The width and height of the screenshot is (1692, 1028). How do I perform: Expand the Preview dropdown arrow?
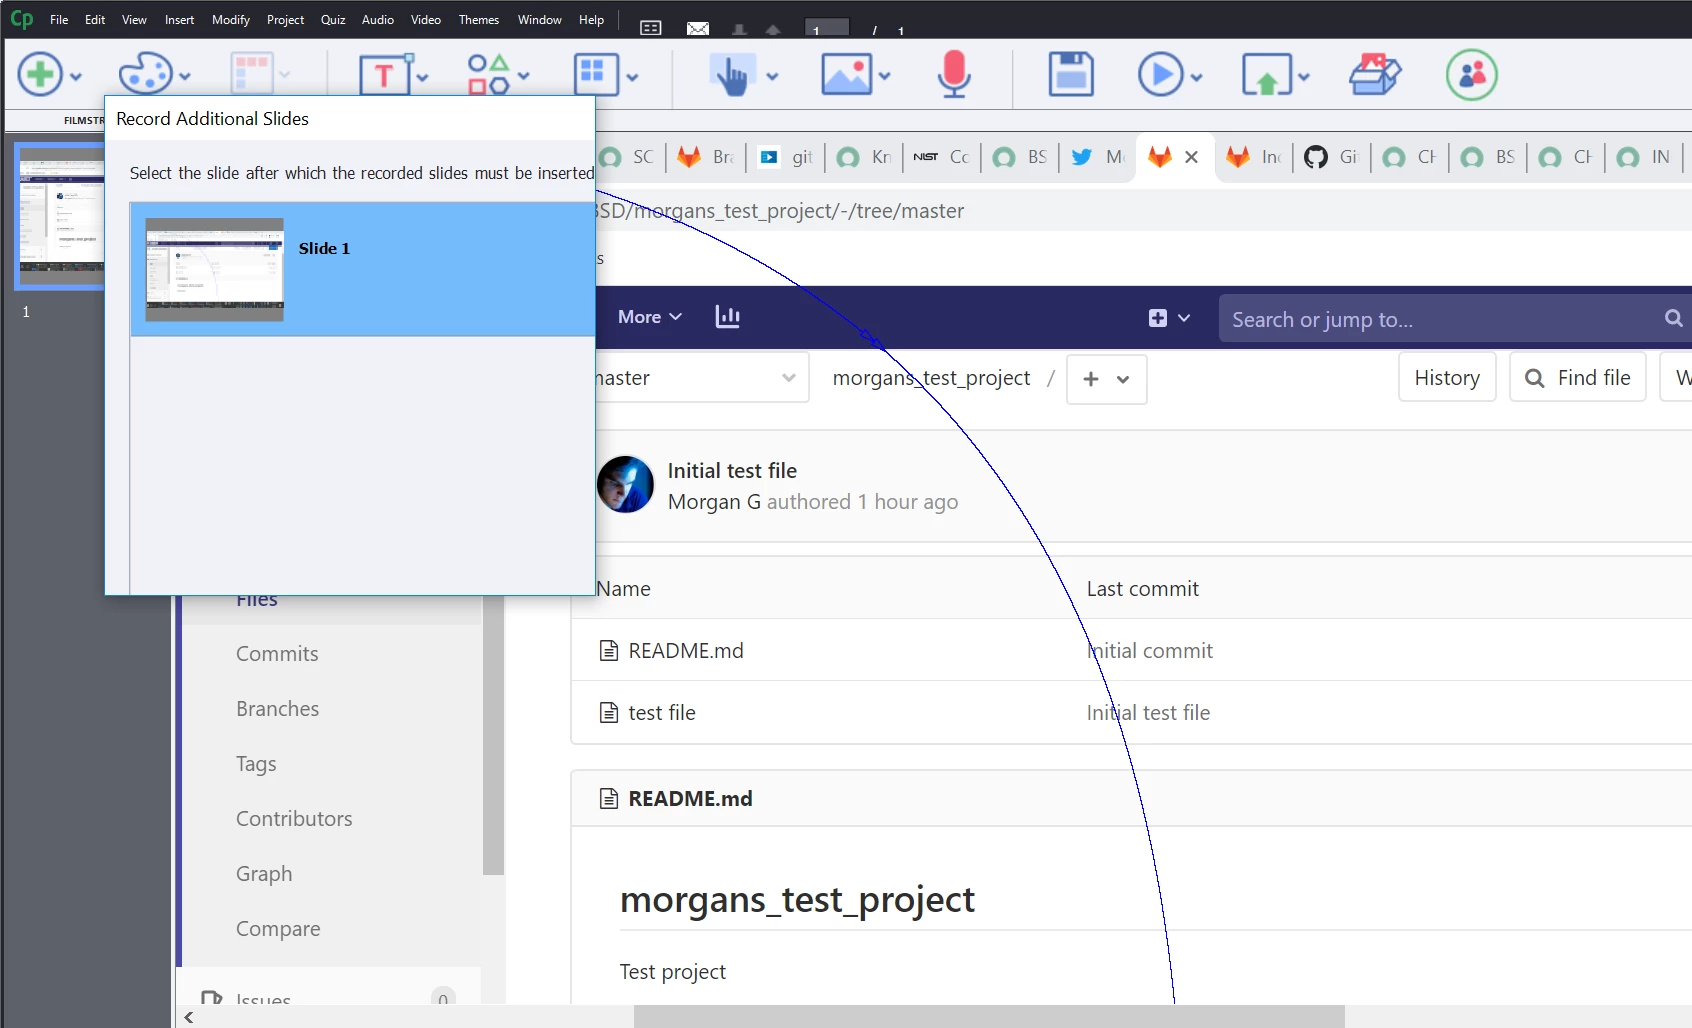pyautogui.click(x=1196, y=77)
